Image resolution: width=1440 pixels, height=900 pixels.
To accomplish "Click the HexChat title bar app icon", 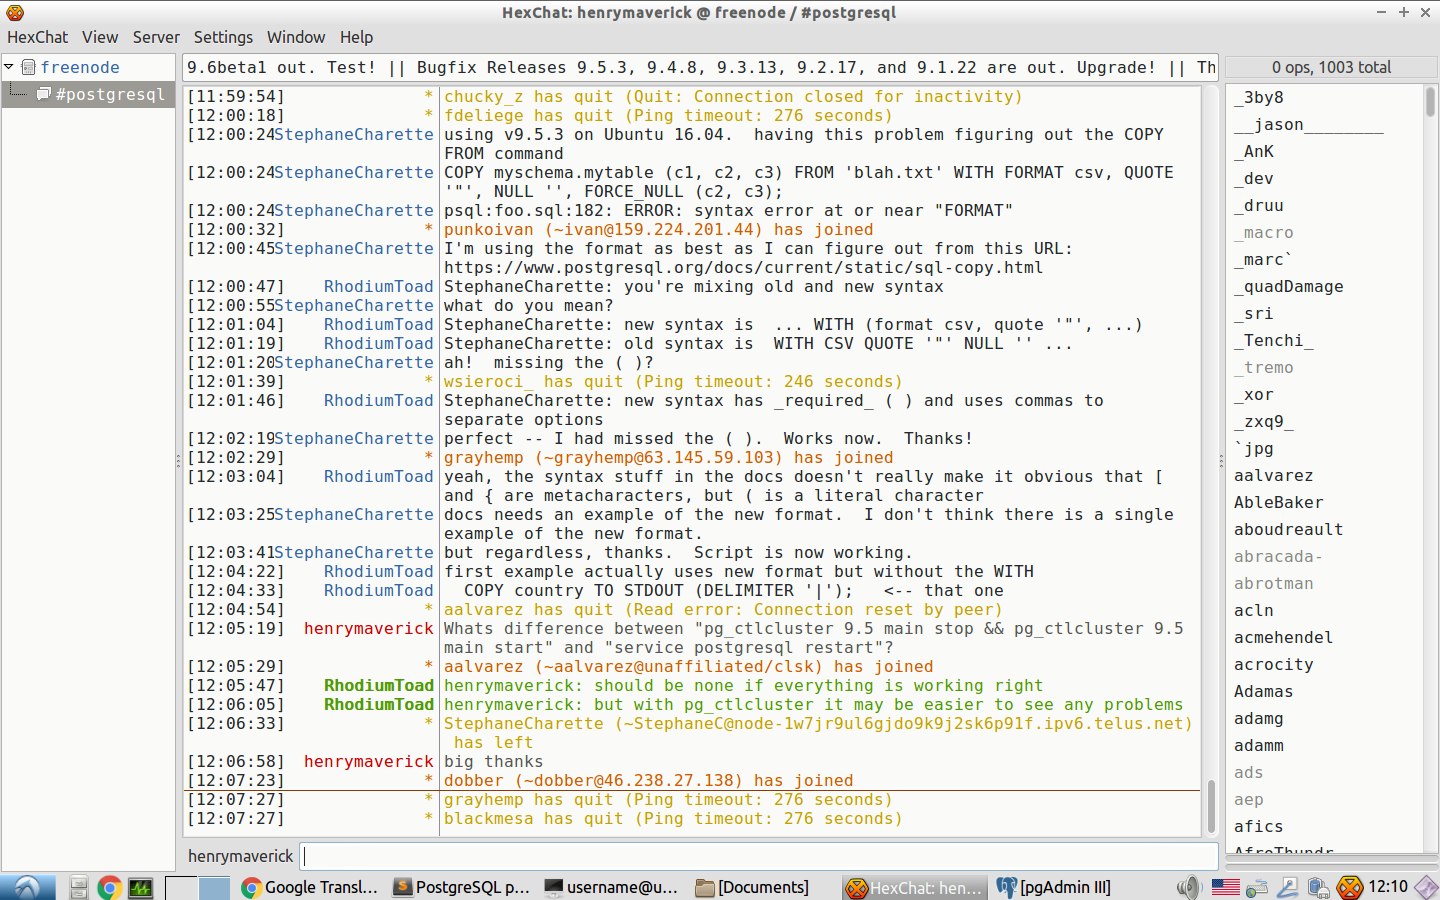I will pos(15,13).
